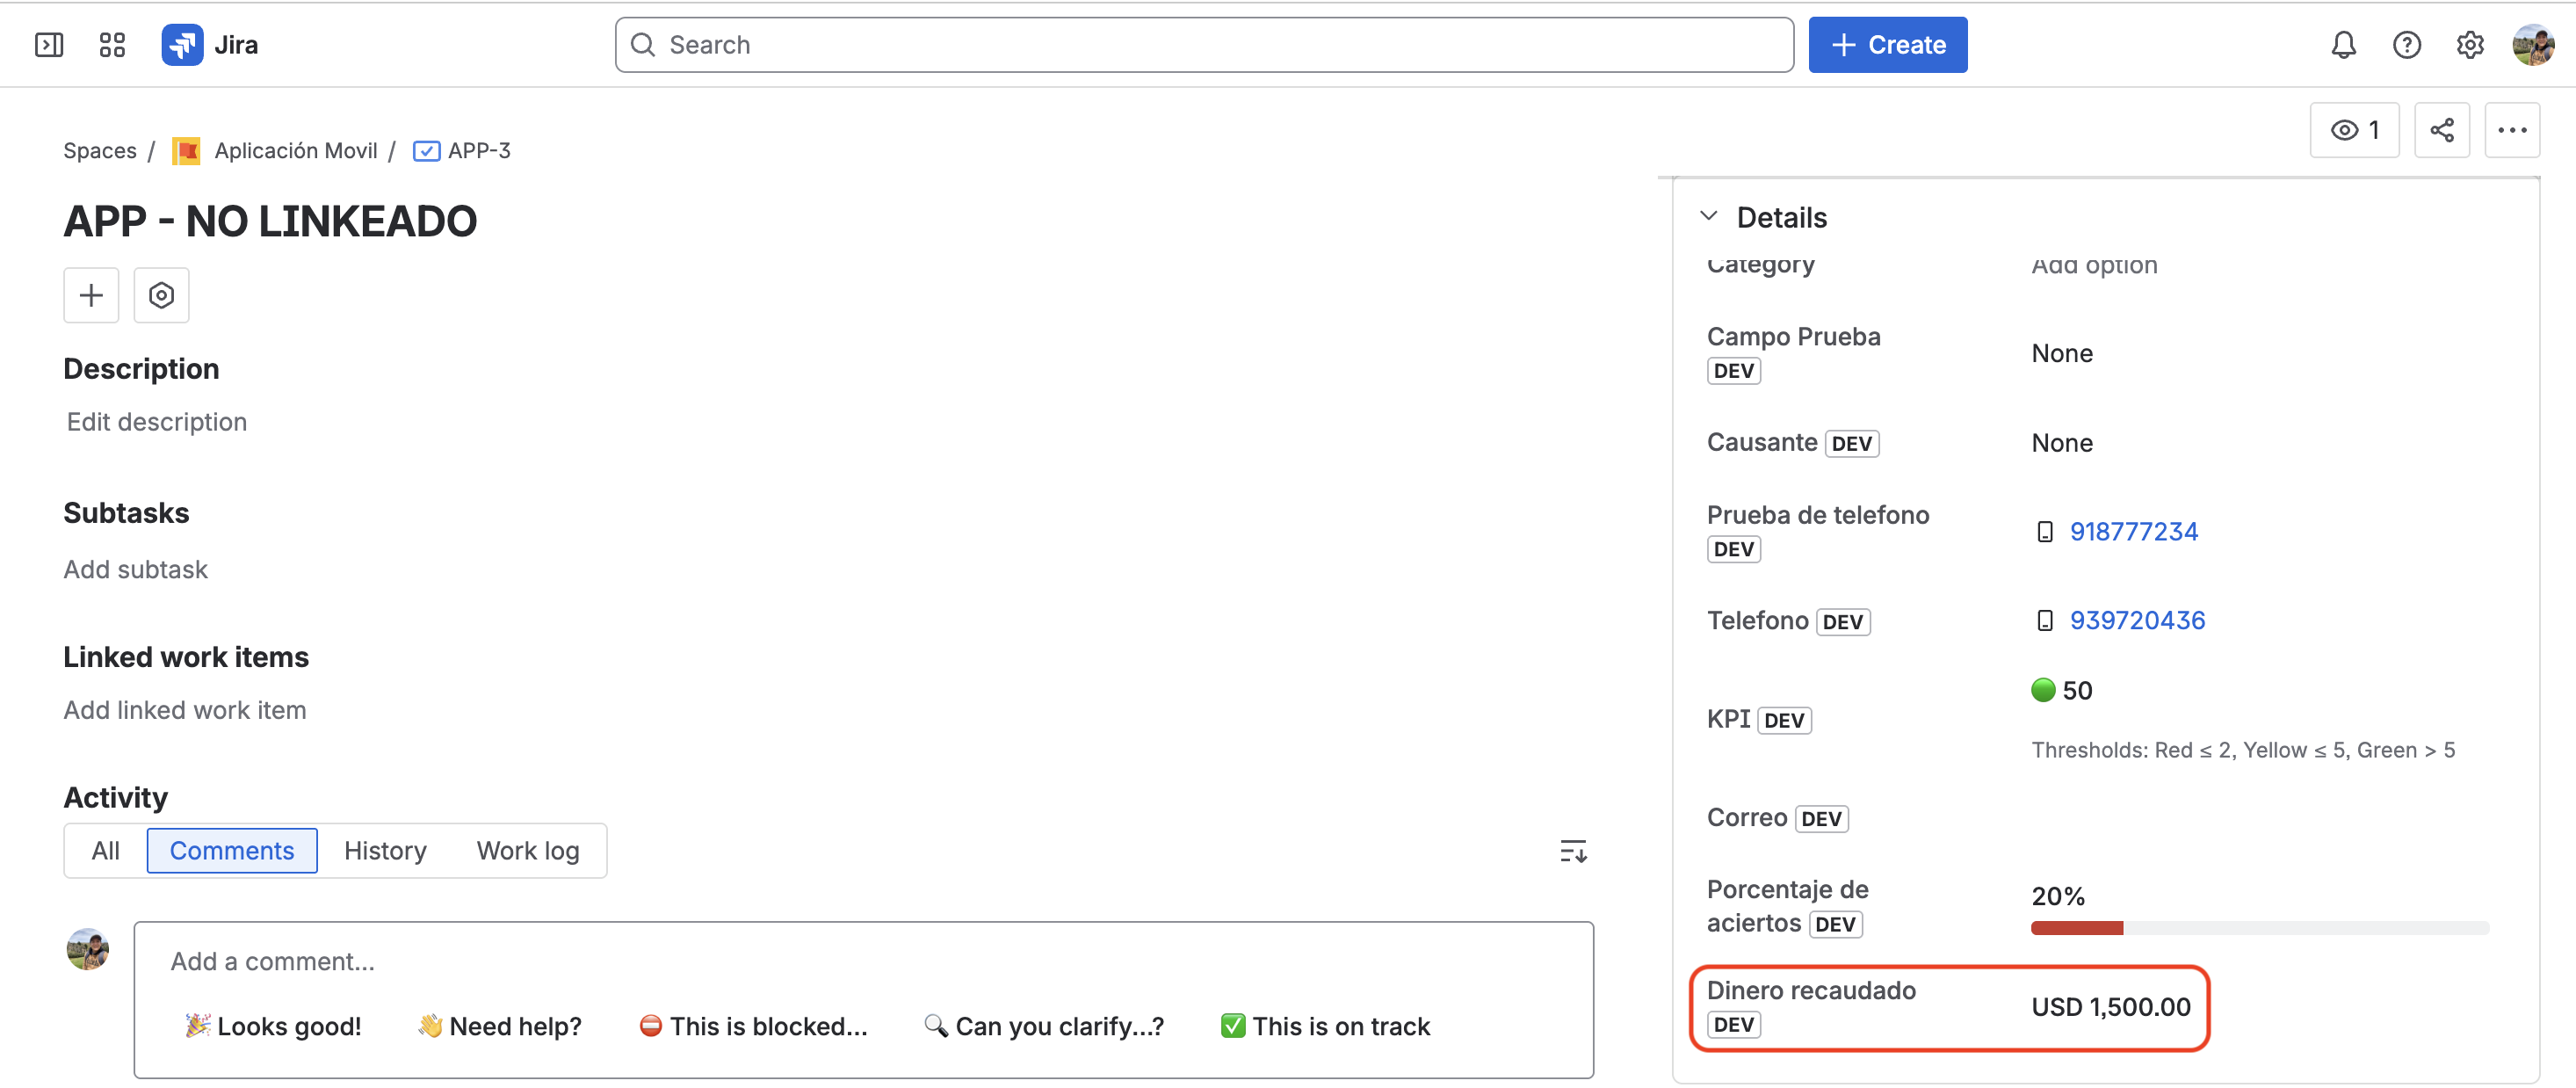Toggle the watch eye button
2576x1088 pixels.
click(x=2354, y=130)
